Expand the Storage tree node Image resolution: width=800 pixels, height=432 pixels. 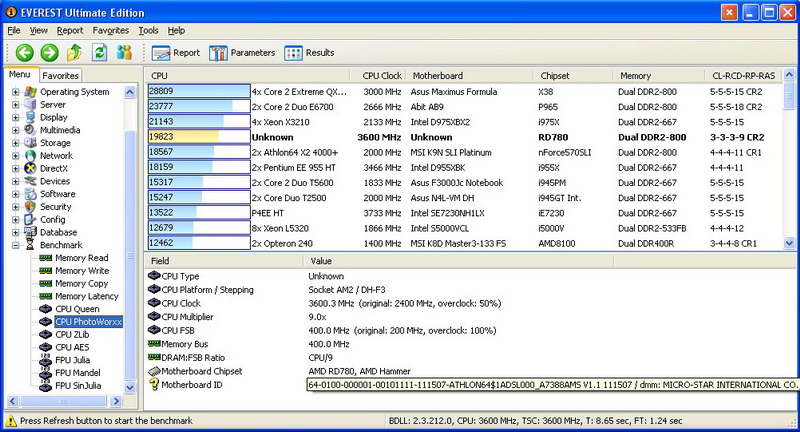pos(15,143)
